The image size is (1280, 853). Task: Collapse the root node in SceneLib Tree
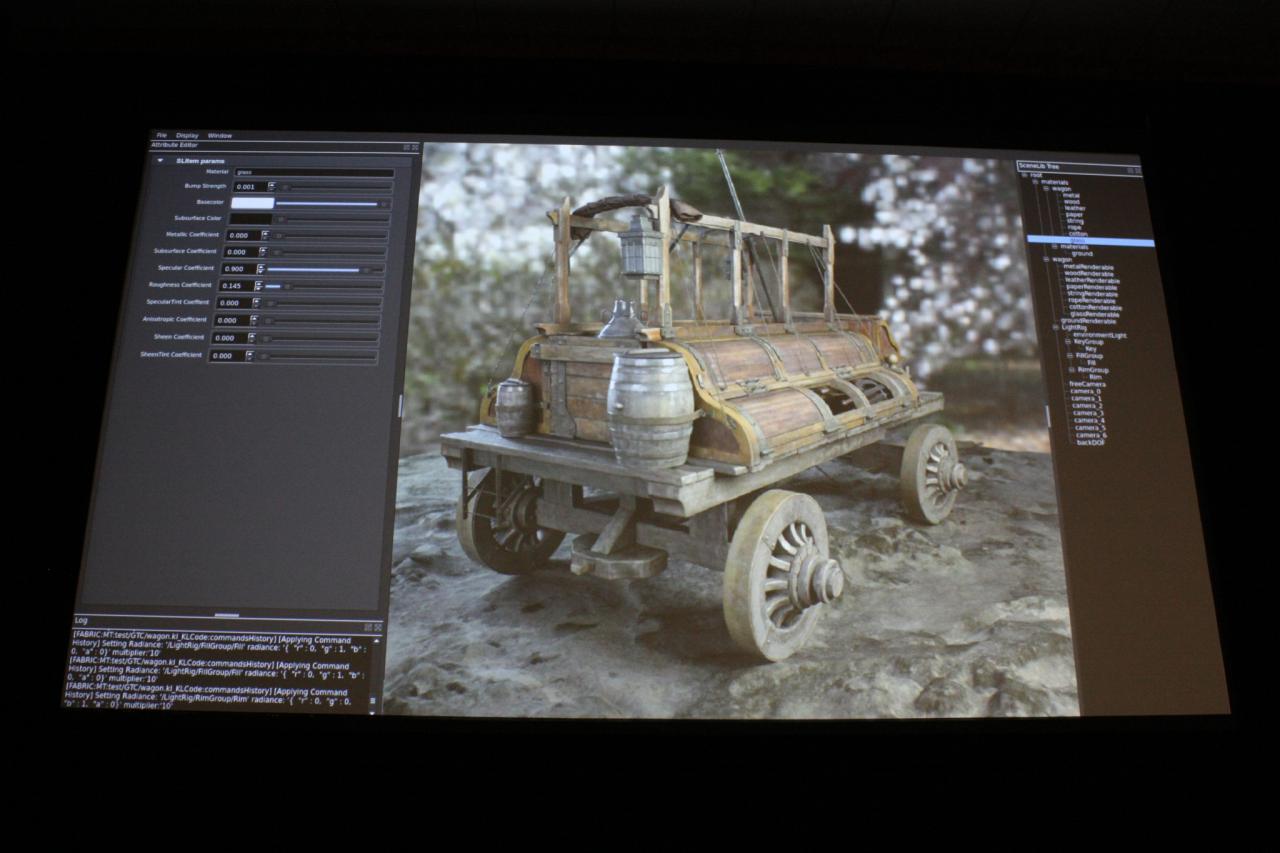click(1024, 175)
